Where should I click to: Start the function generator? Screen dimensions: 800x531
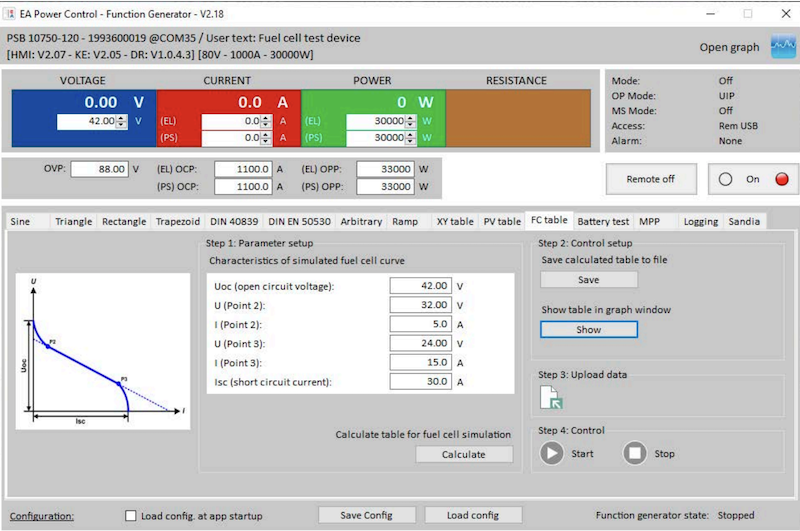pyautogui.click(x=553, y=453)
